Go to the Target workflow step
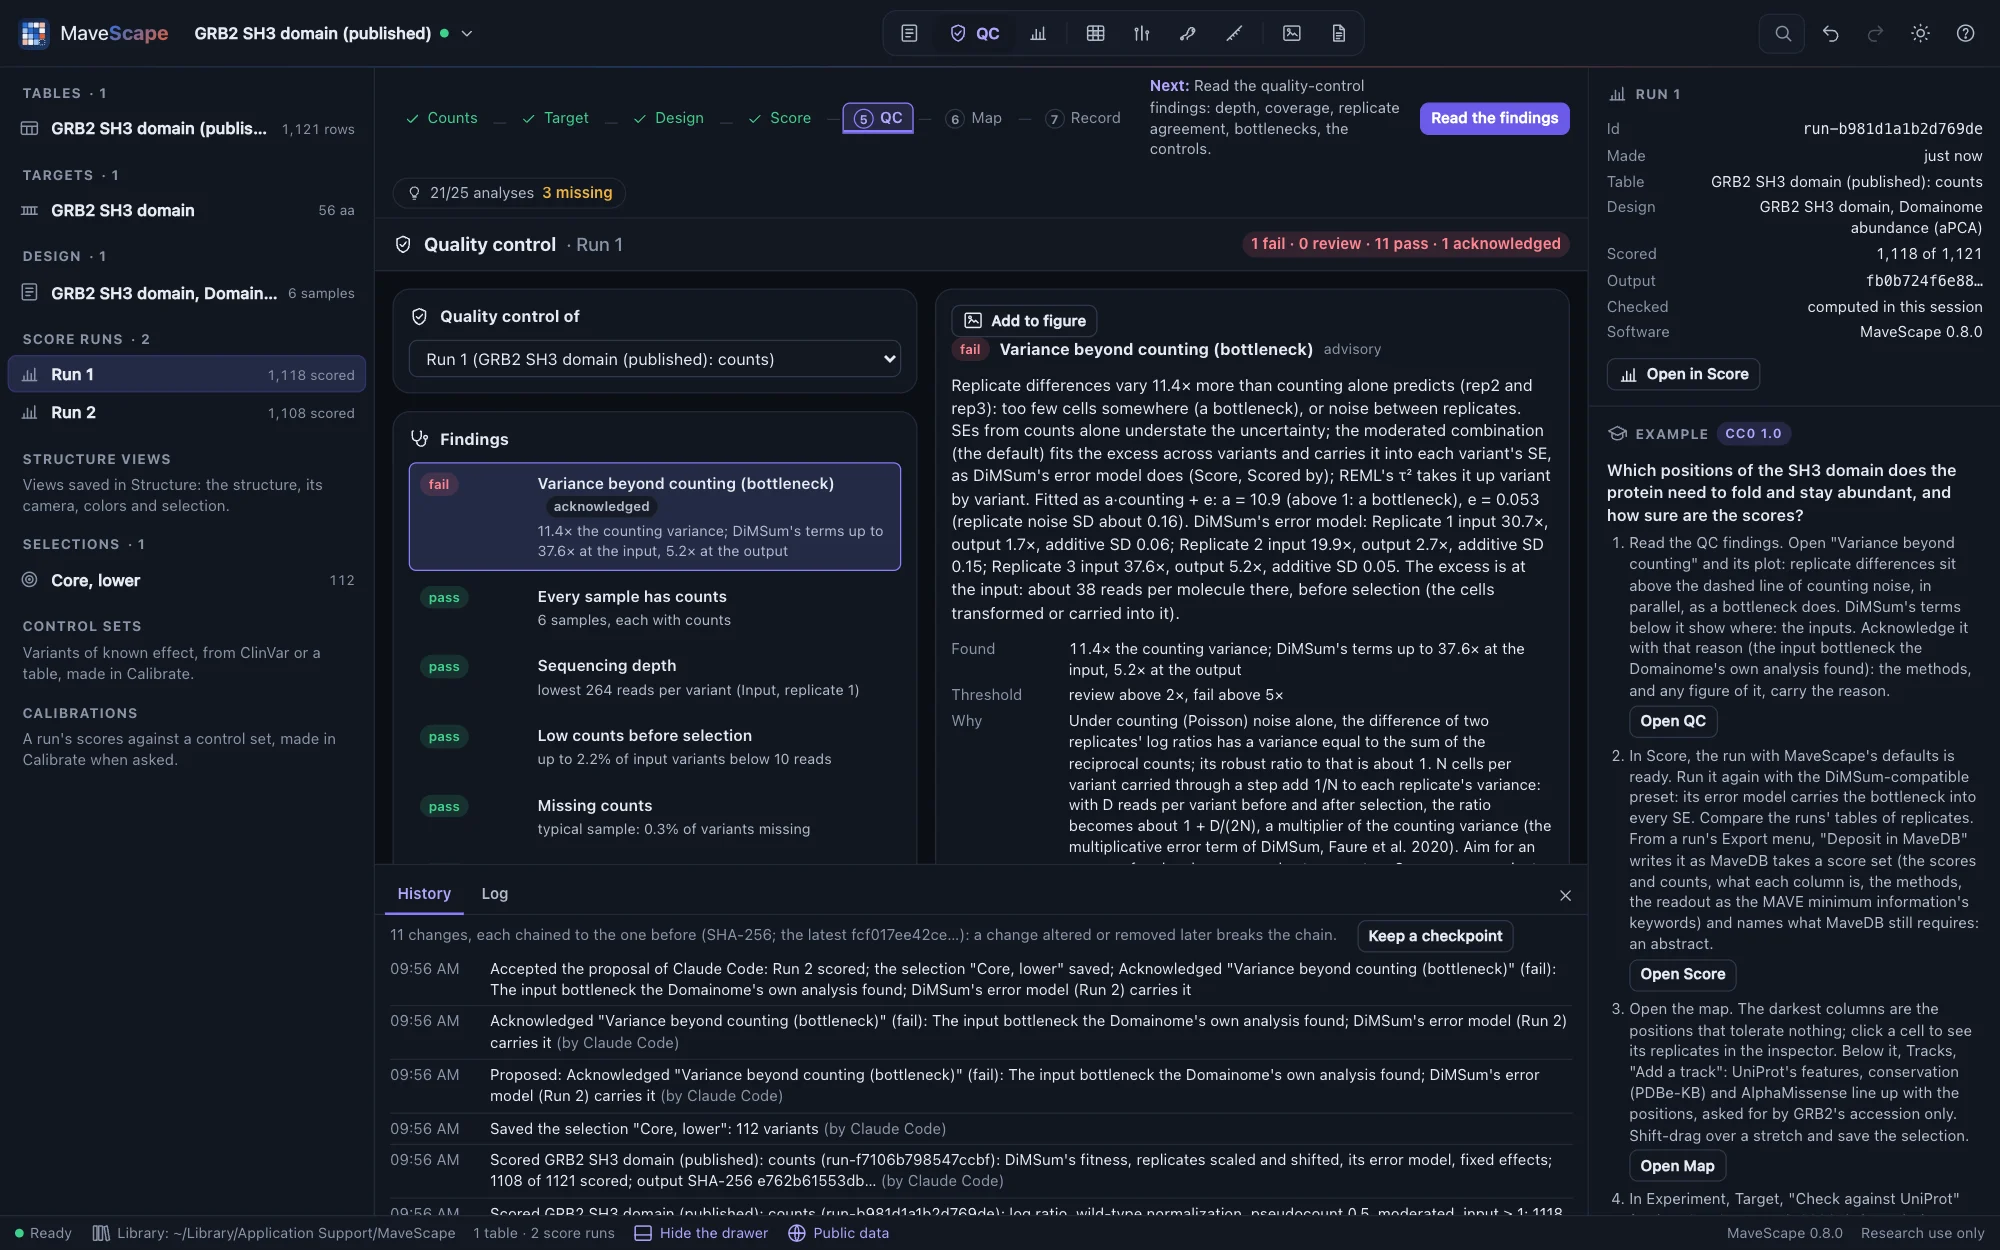2000x1250 pixels. click(x=555, y=118)
